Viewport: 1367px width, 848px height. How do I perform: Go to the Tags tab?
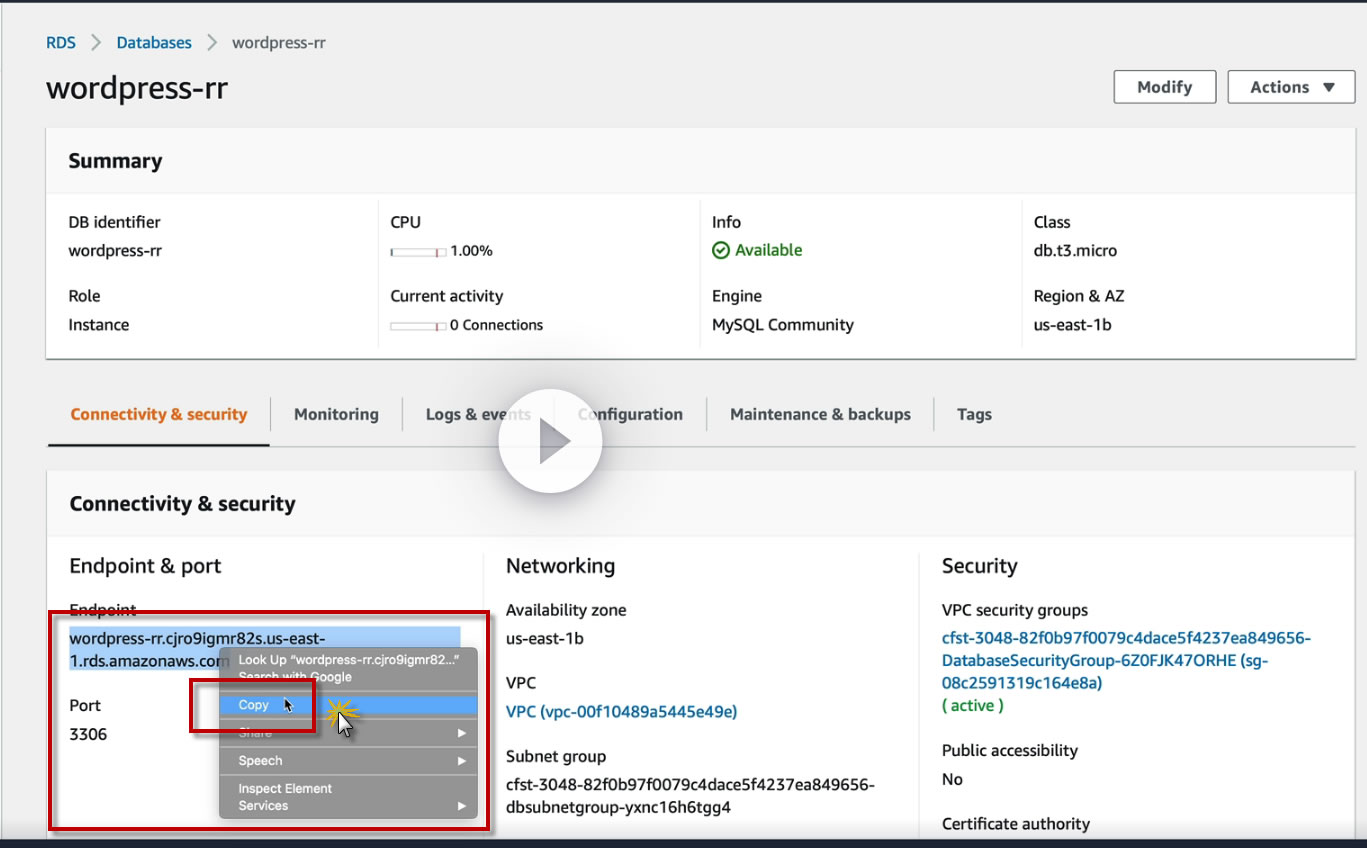coord(974,414)
